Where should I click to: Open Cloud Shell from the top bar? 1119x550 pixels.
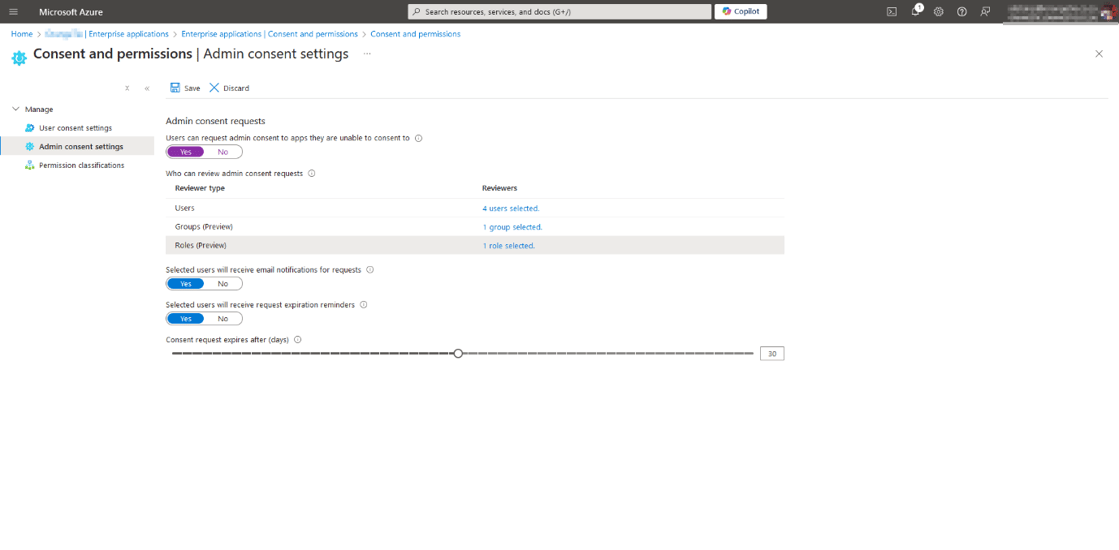[891, 11]
